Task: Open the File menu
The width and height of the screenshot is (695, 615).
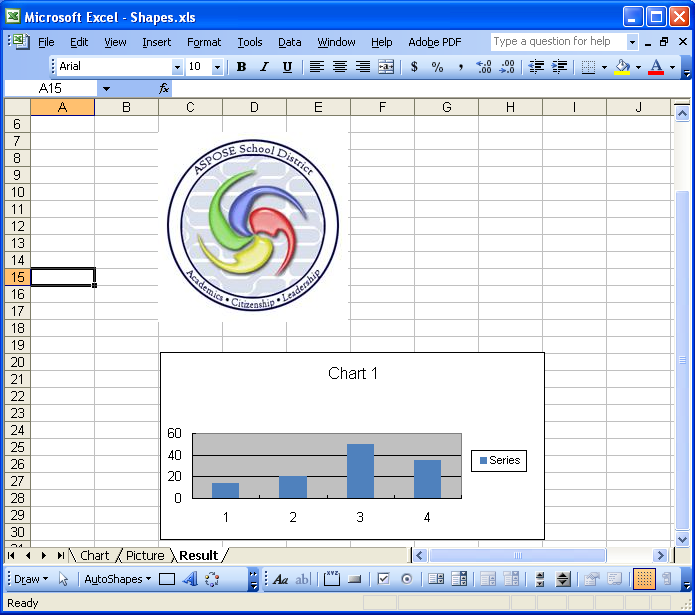Action: (x=46, y=42)
